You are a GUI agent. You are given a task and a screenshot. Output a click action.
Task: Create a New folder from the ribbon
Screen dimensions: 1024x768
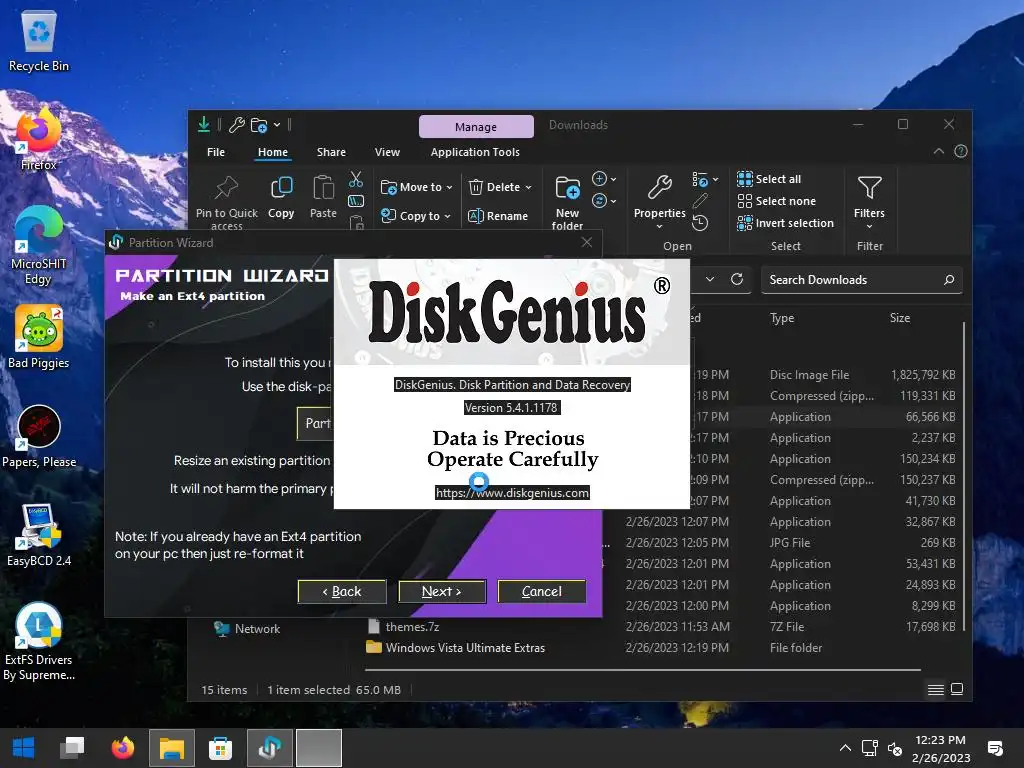click(x=568, y=202)
